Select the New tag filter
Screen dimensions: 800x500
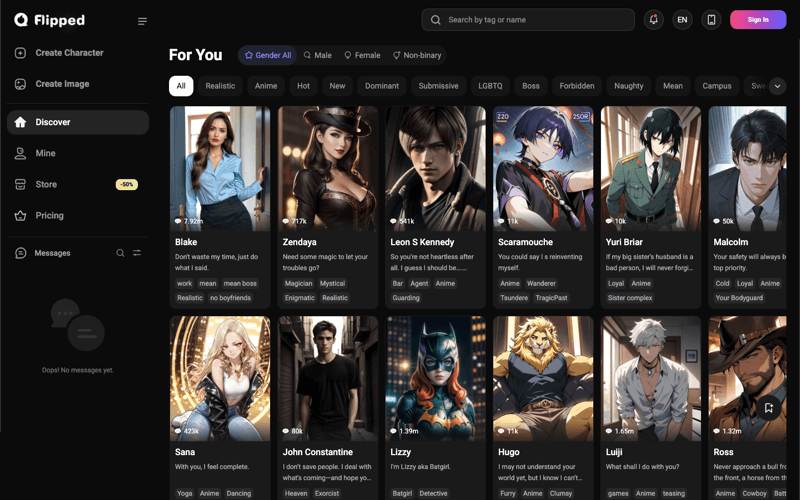(337, 86)
